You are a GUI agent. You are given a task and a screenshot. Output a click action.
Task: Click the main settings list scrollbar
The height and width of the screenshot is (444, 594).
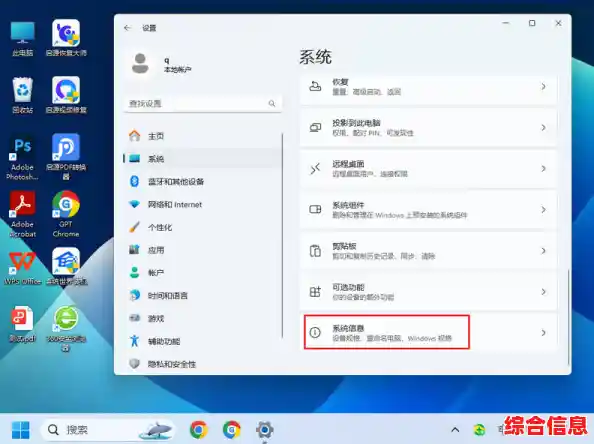click(x=568, y=317)
